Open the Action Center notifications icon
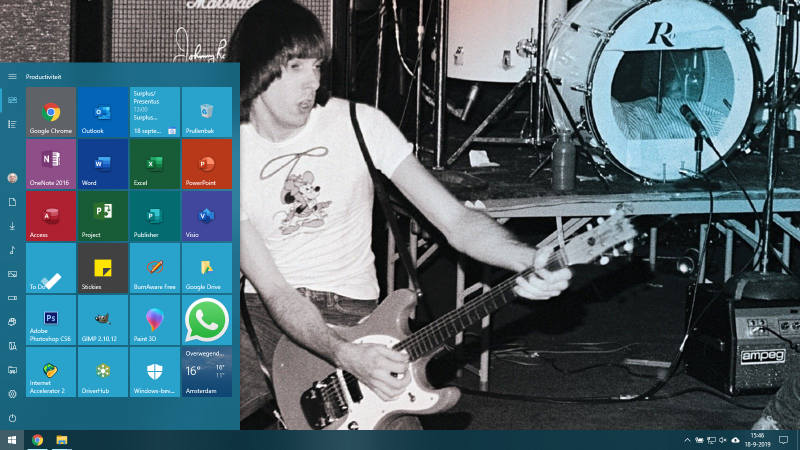Screen dimensions: 800x450 click(784, 440)
